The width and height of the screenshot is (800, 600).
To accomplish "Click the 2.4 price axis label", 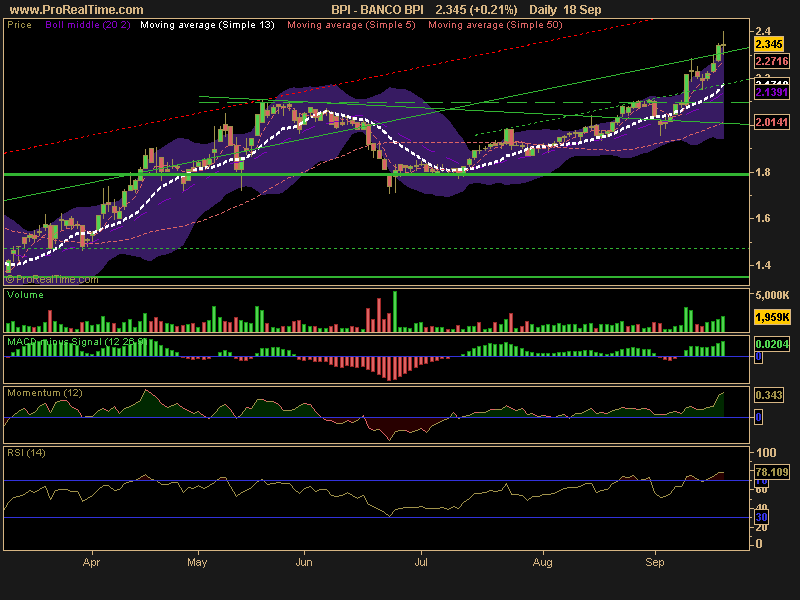I will (x=763, y=32).
